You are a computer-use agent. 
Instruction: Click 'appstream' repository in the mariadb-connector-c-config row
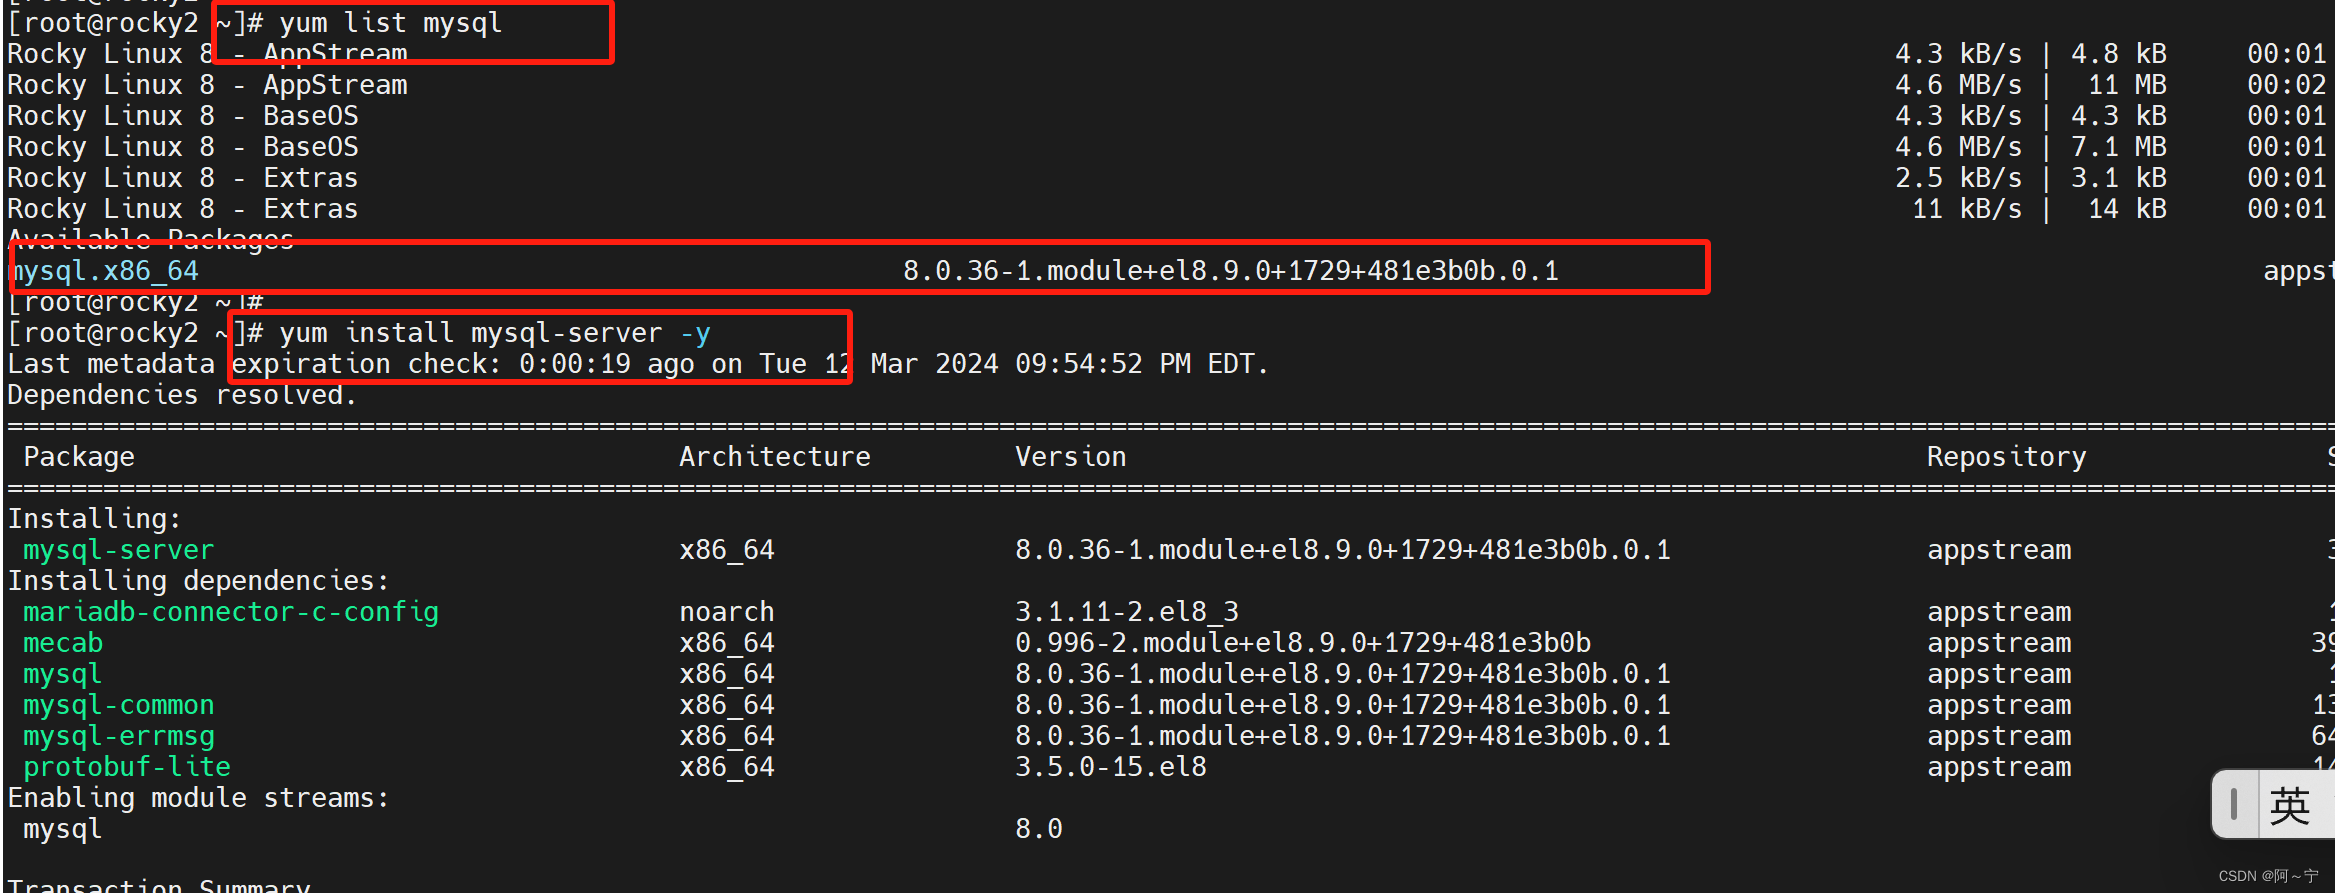coord(1999,612)
